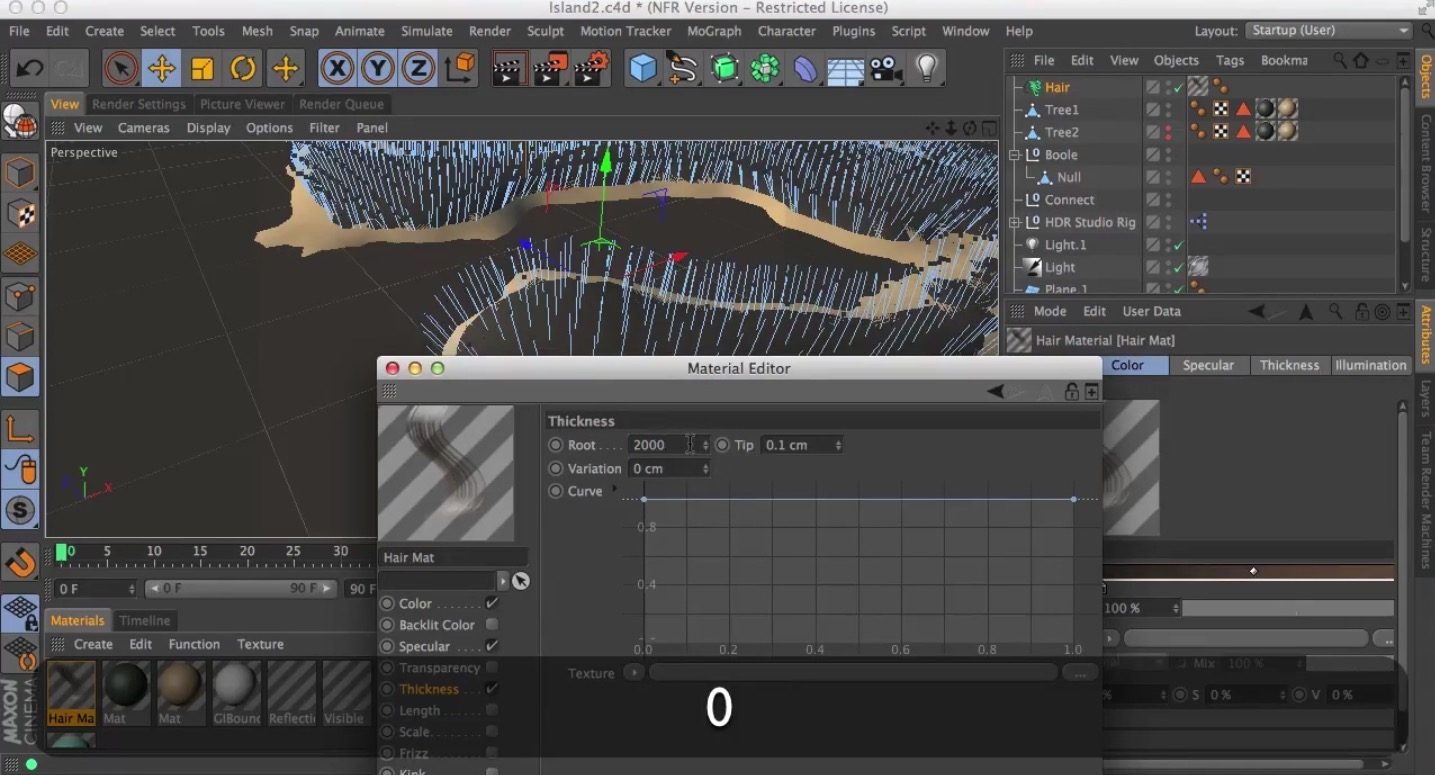Open the Sculpt menu

pos(545,31)
